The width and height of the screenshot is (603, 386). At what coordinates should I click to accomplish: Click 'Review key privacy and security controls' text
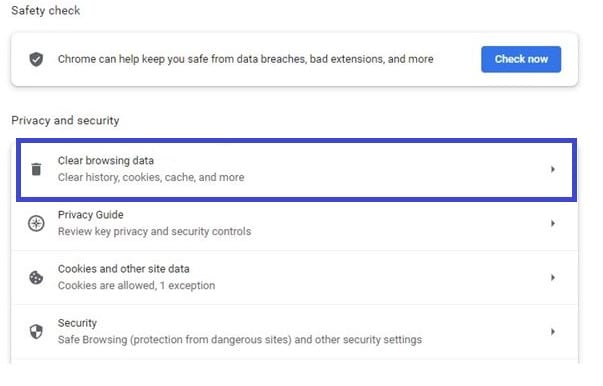coord(155,231)
